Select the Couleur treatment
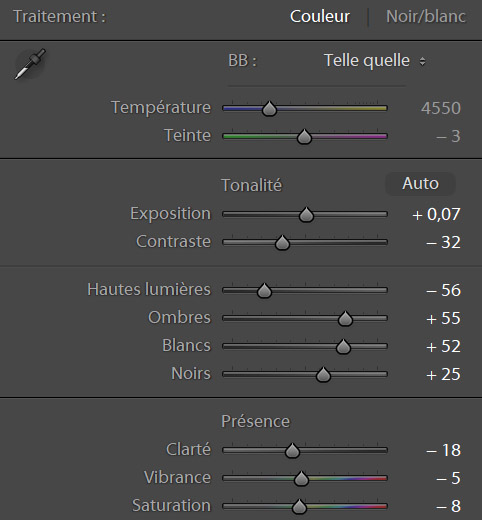This screenshot has height=520, width=482. 320,16
